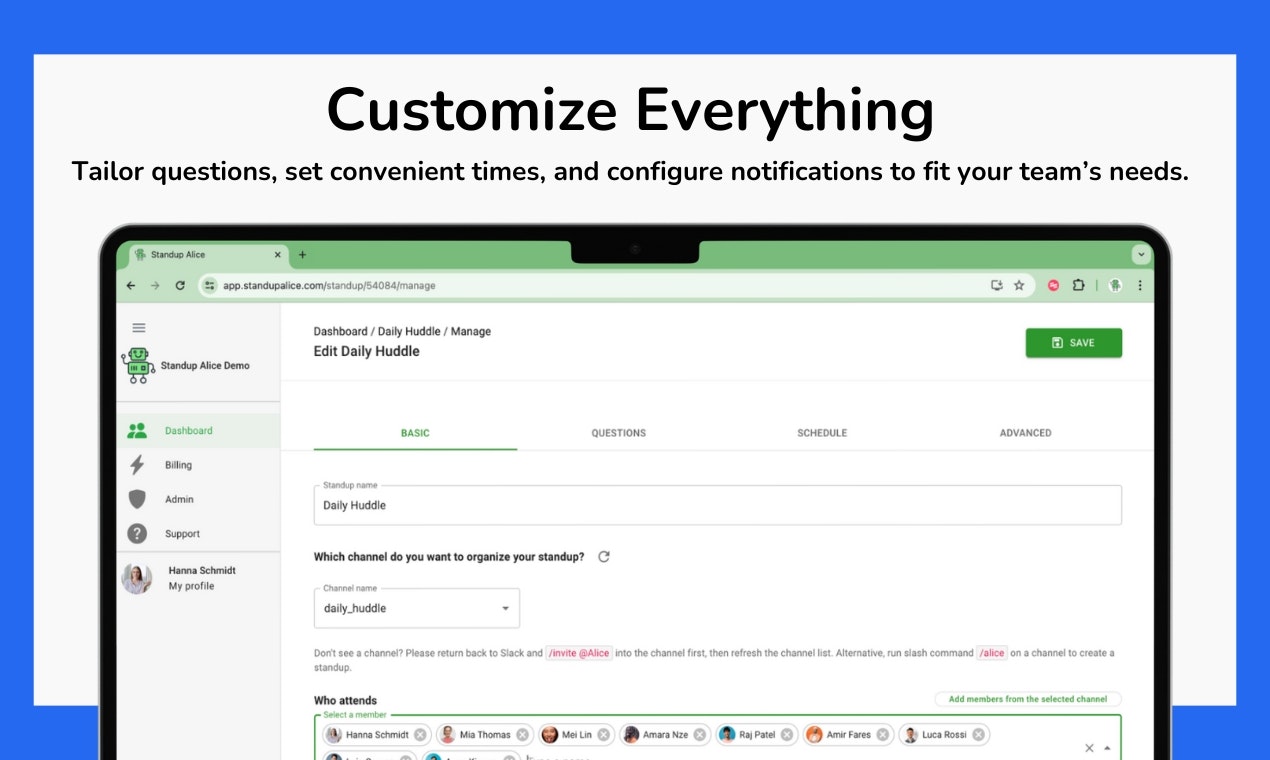This screenshot has height=760, width=1270.
Task: Click the Hanna Schmidt profile avatar in the sidebar
Action: (x=137, y=578)
